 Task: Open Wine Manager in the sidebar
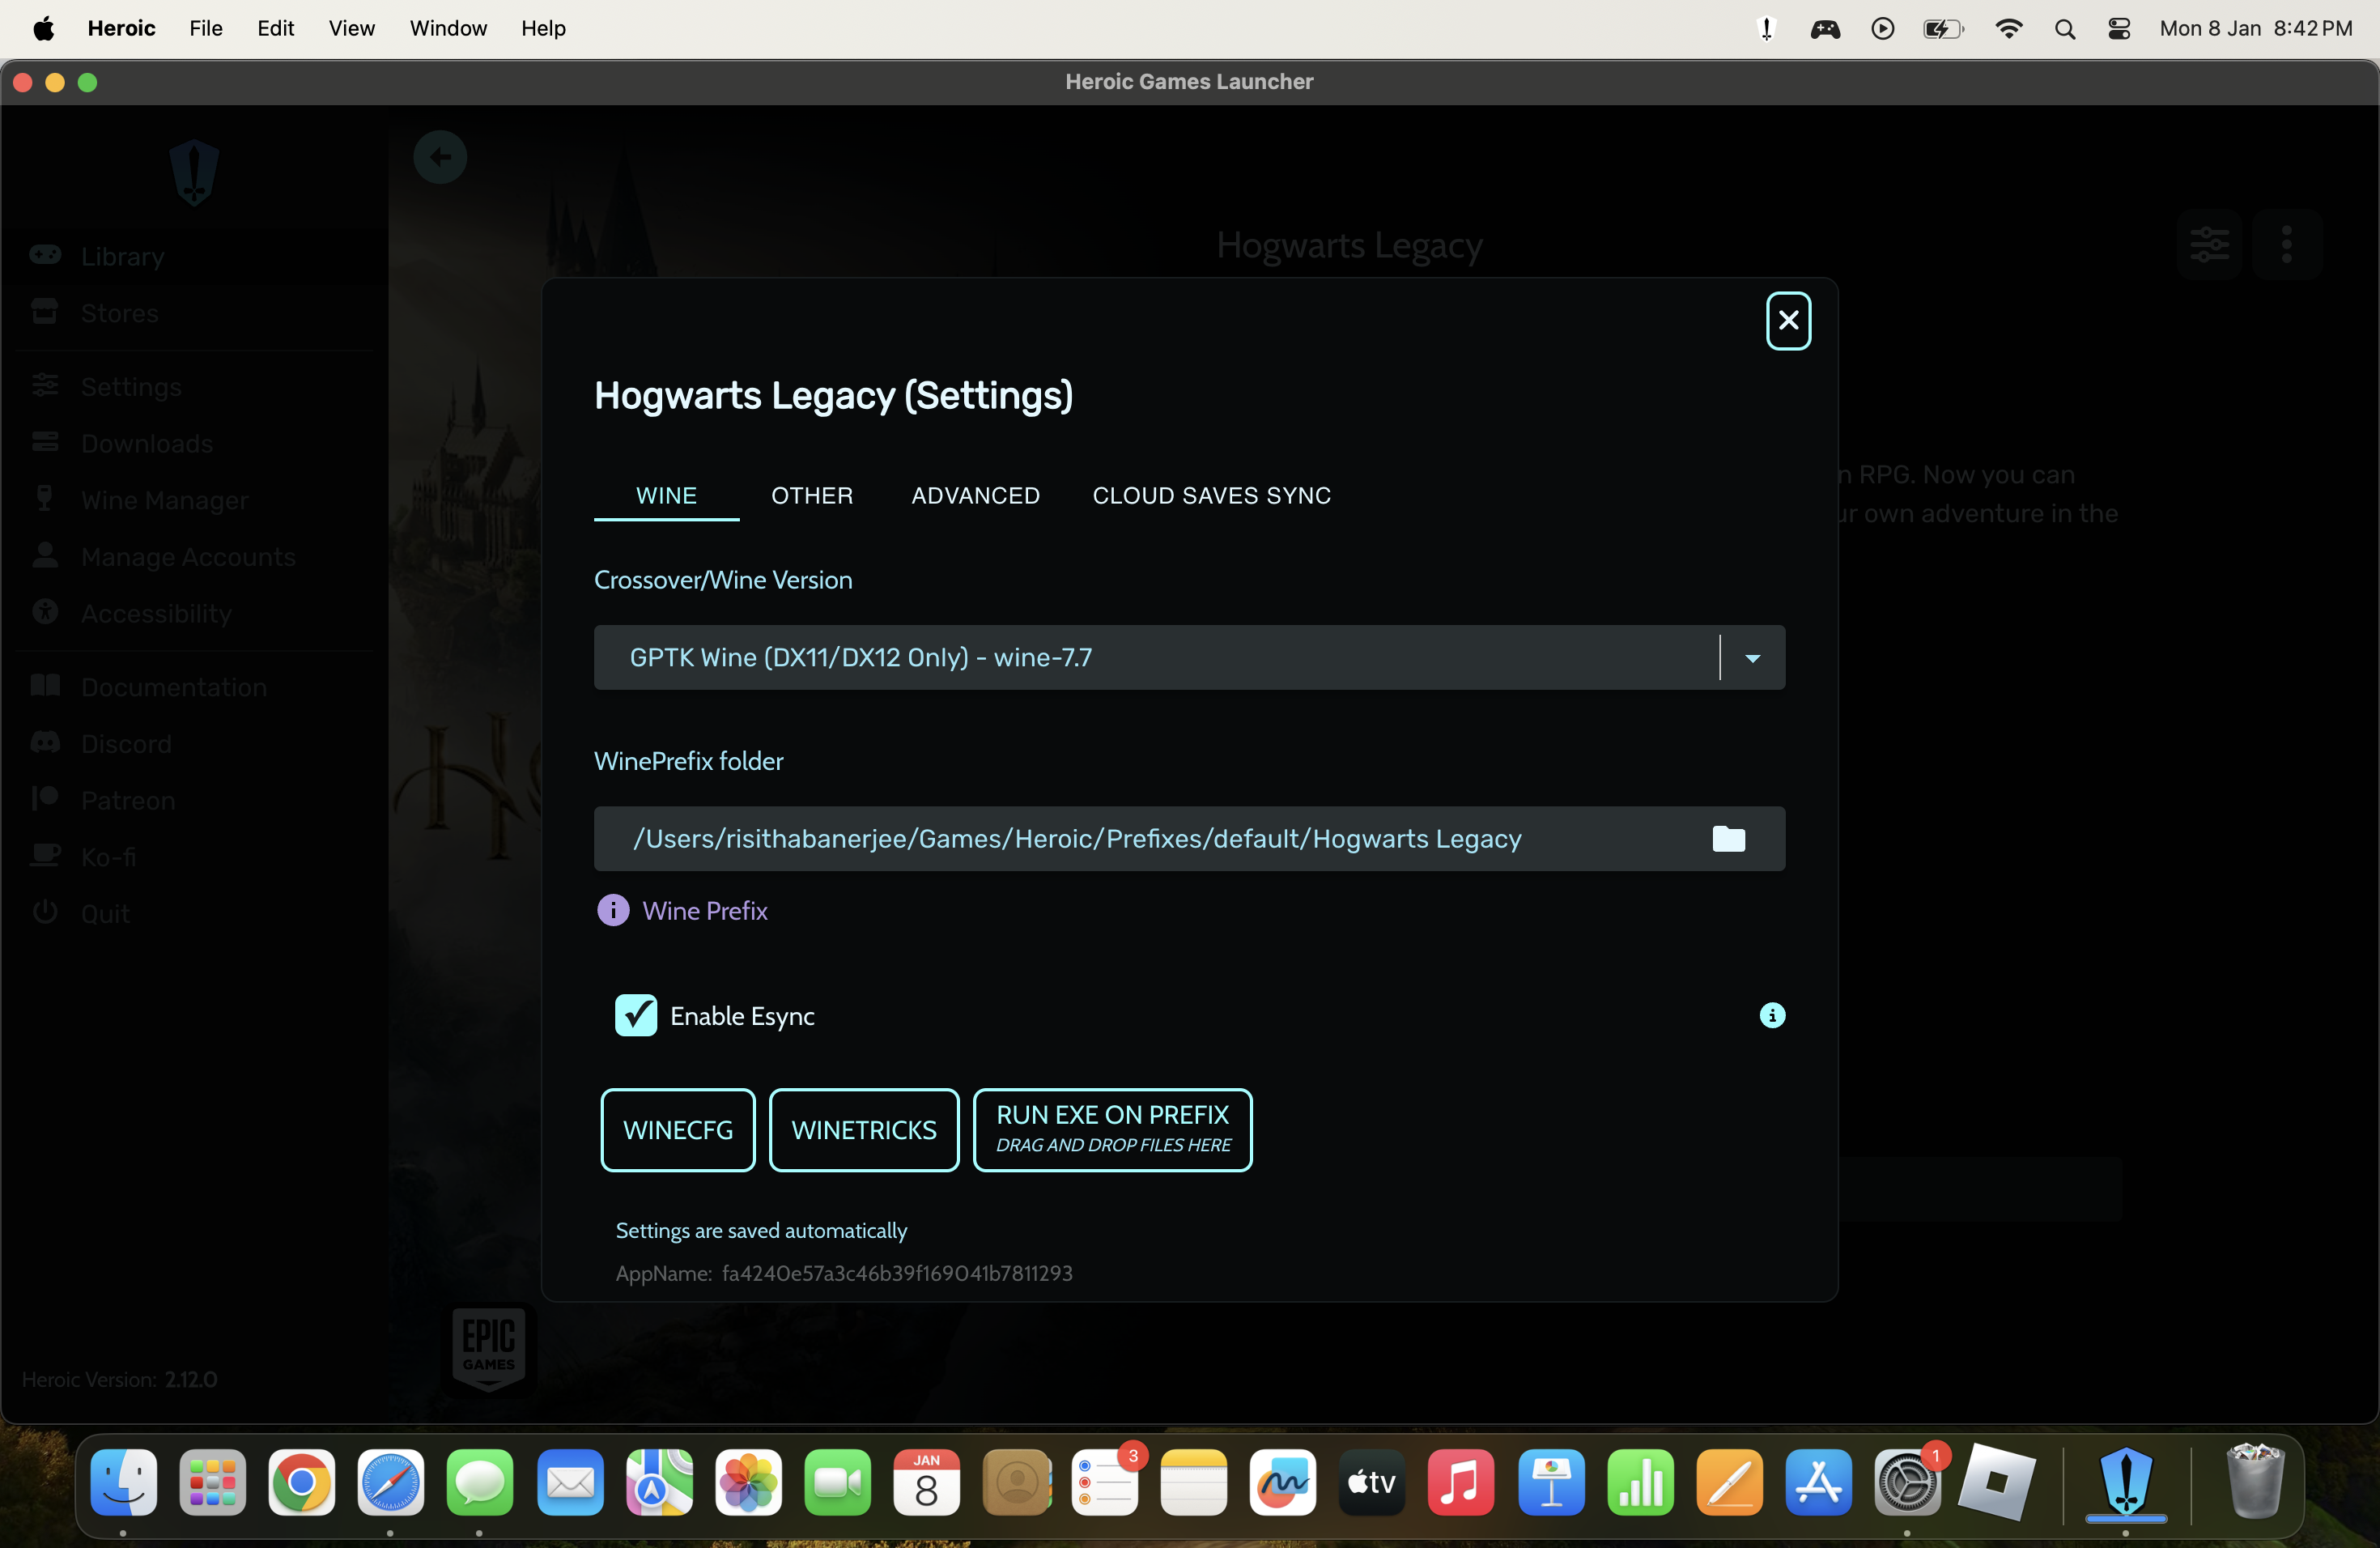coord(195,500)
